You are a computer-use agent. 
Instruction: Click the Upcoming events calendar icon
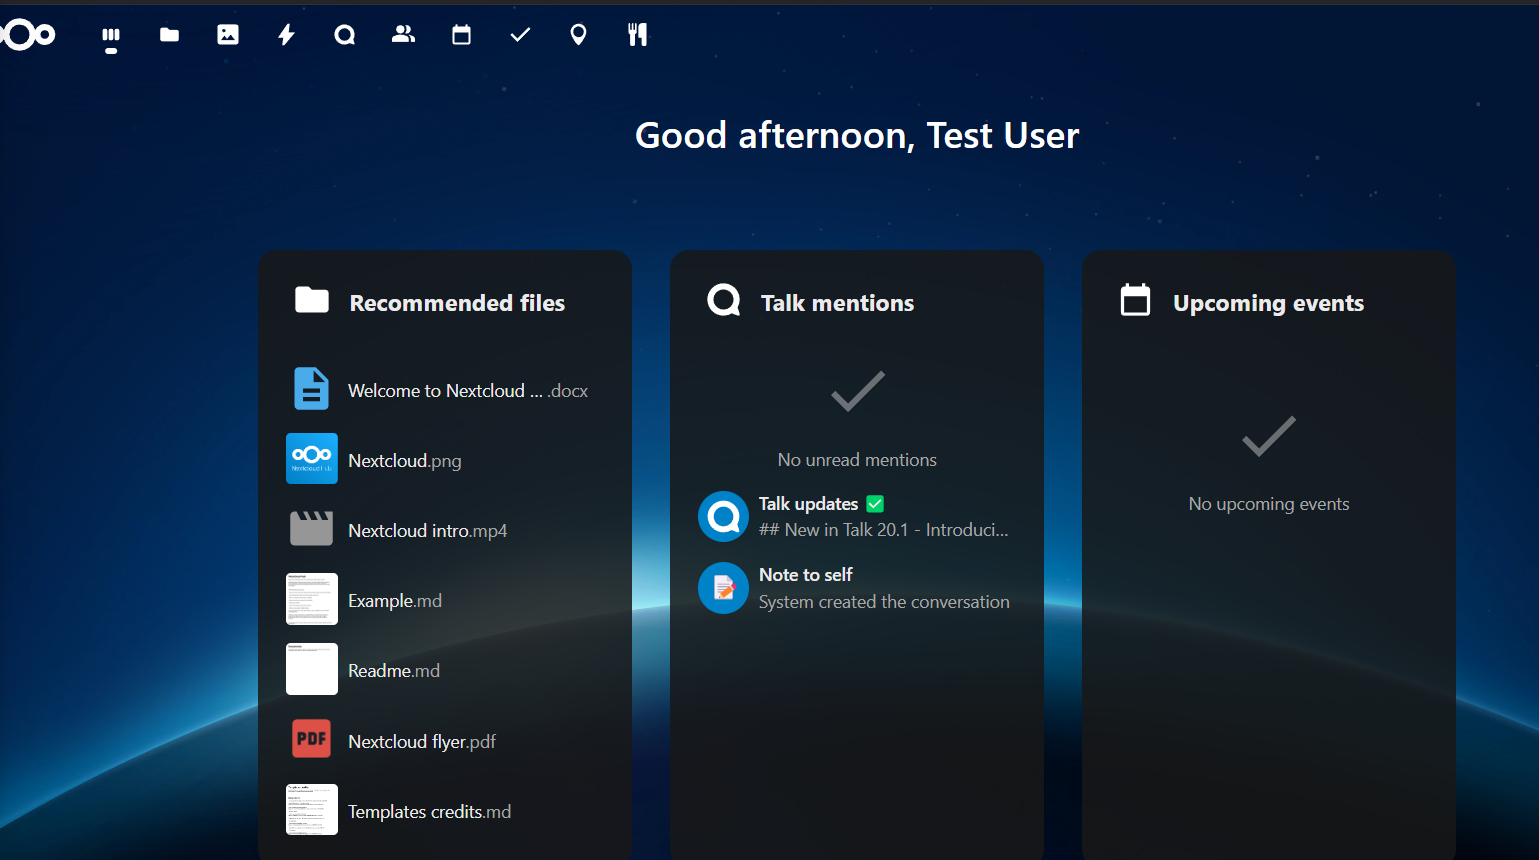[x=1135, y=300]
